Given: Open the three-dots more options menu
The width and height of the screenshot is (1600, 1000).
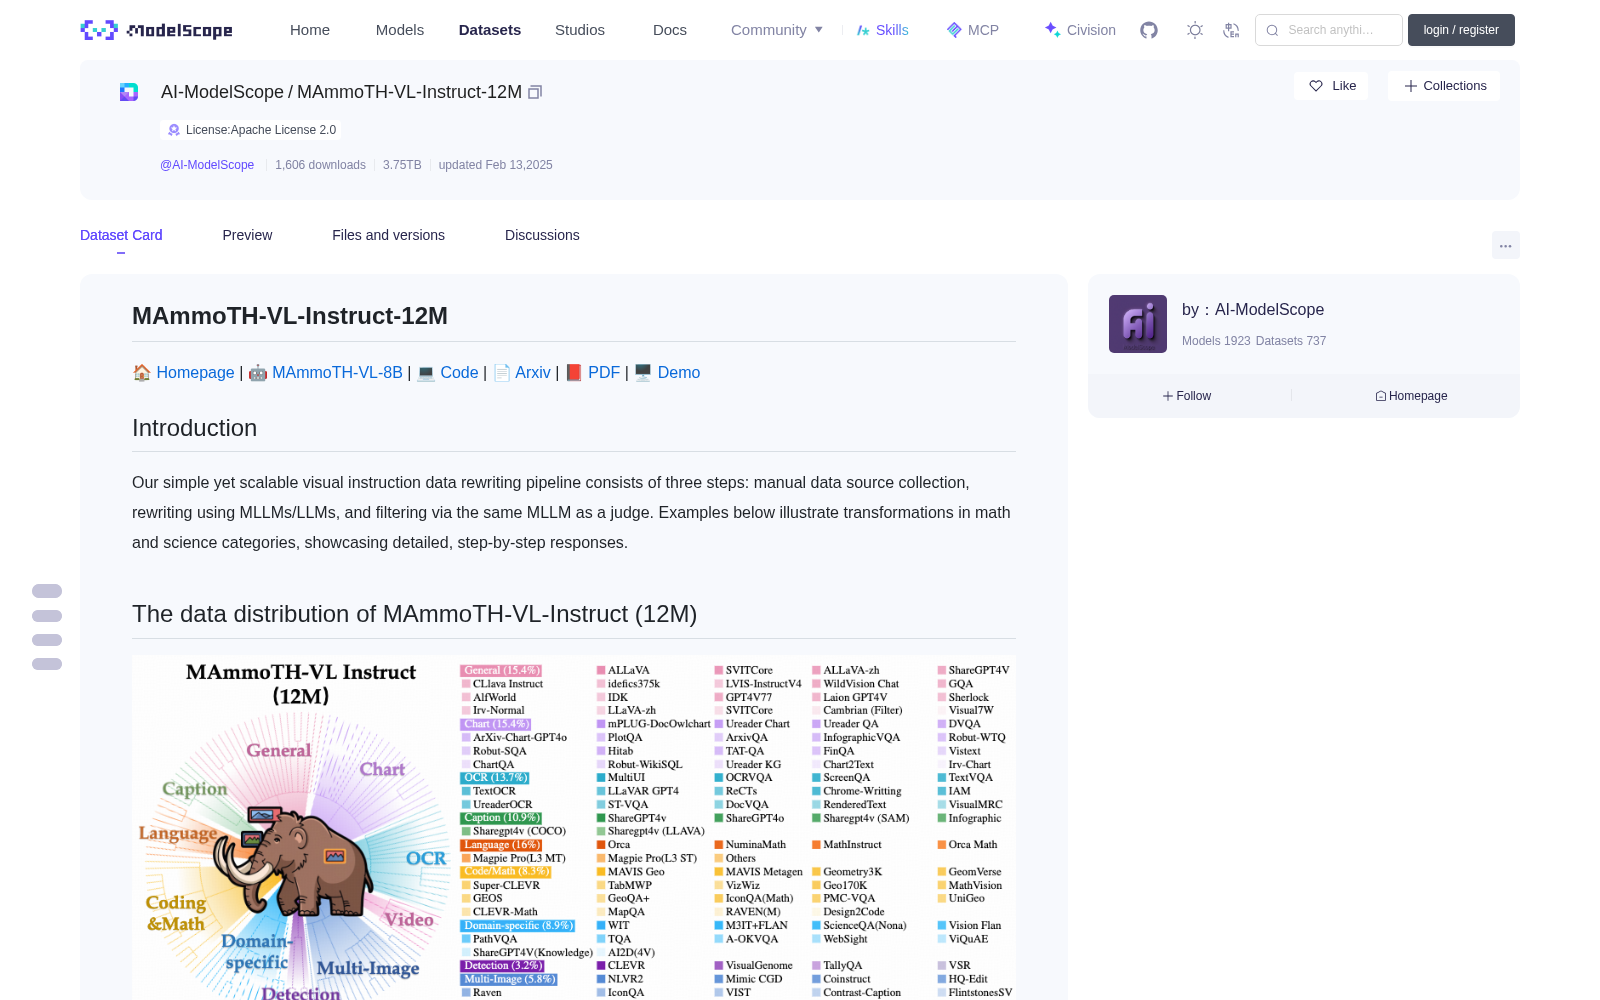Looking at the screenshot, I should point(1505,245).
